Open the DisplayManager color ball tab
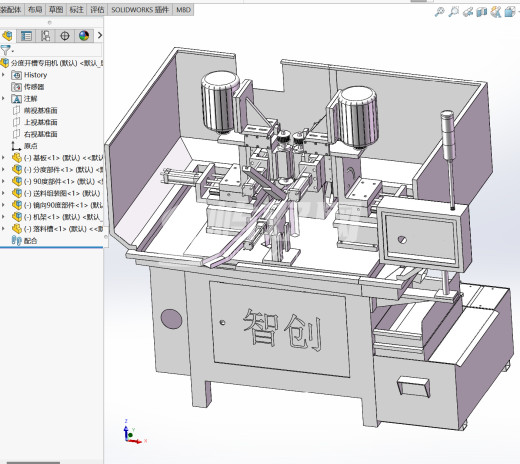This screenshot has width=520, height=464. coord(84,36)
